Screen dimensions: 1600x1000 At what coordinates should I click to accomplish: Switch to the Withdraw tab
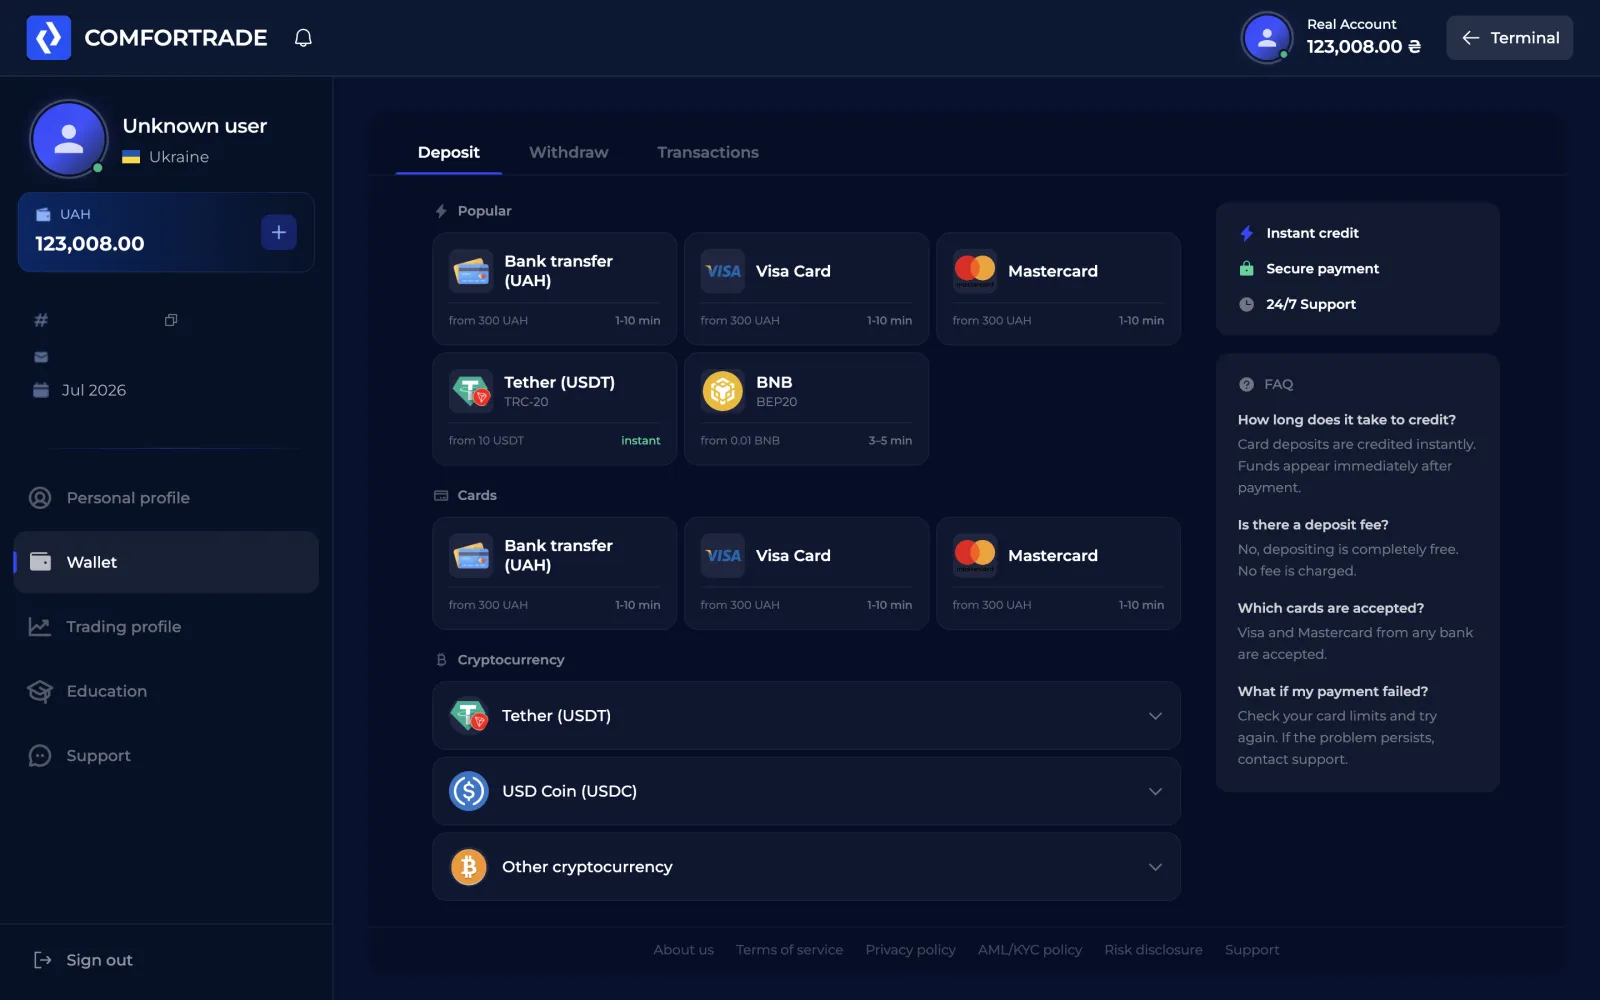click(x=568, y=152)
